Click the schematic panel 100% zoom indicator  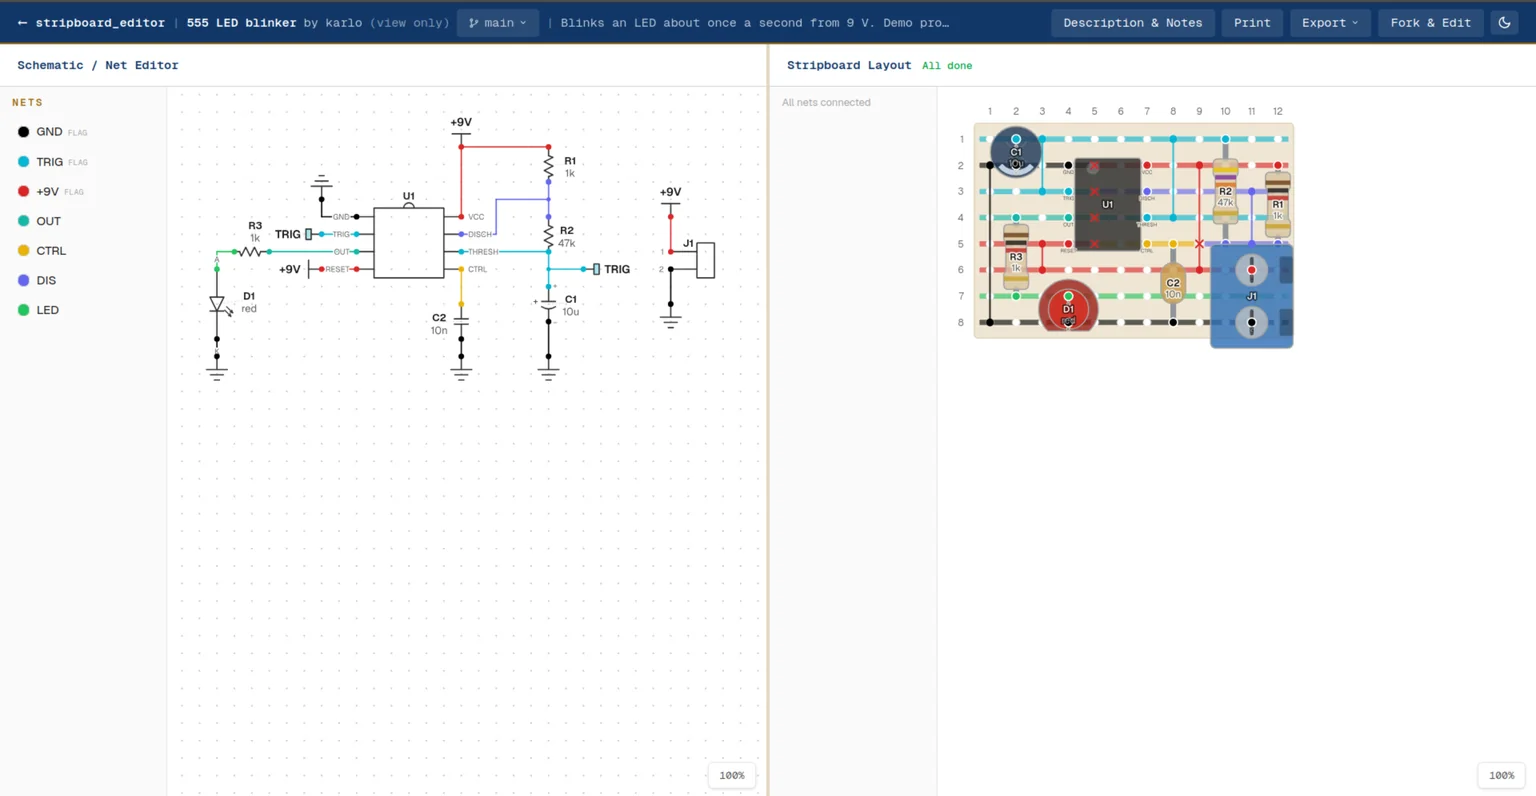coord(732,775)
